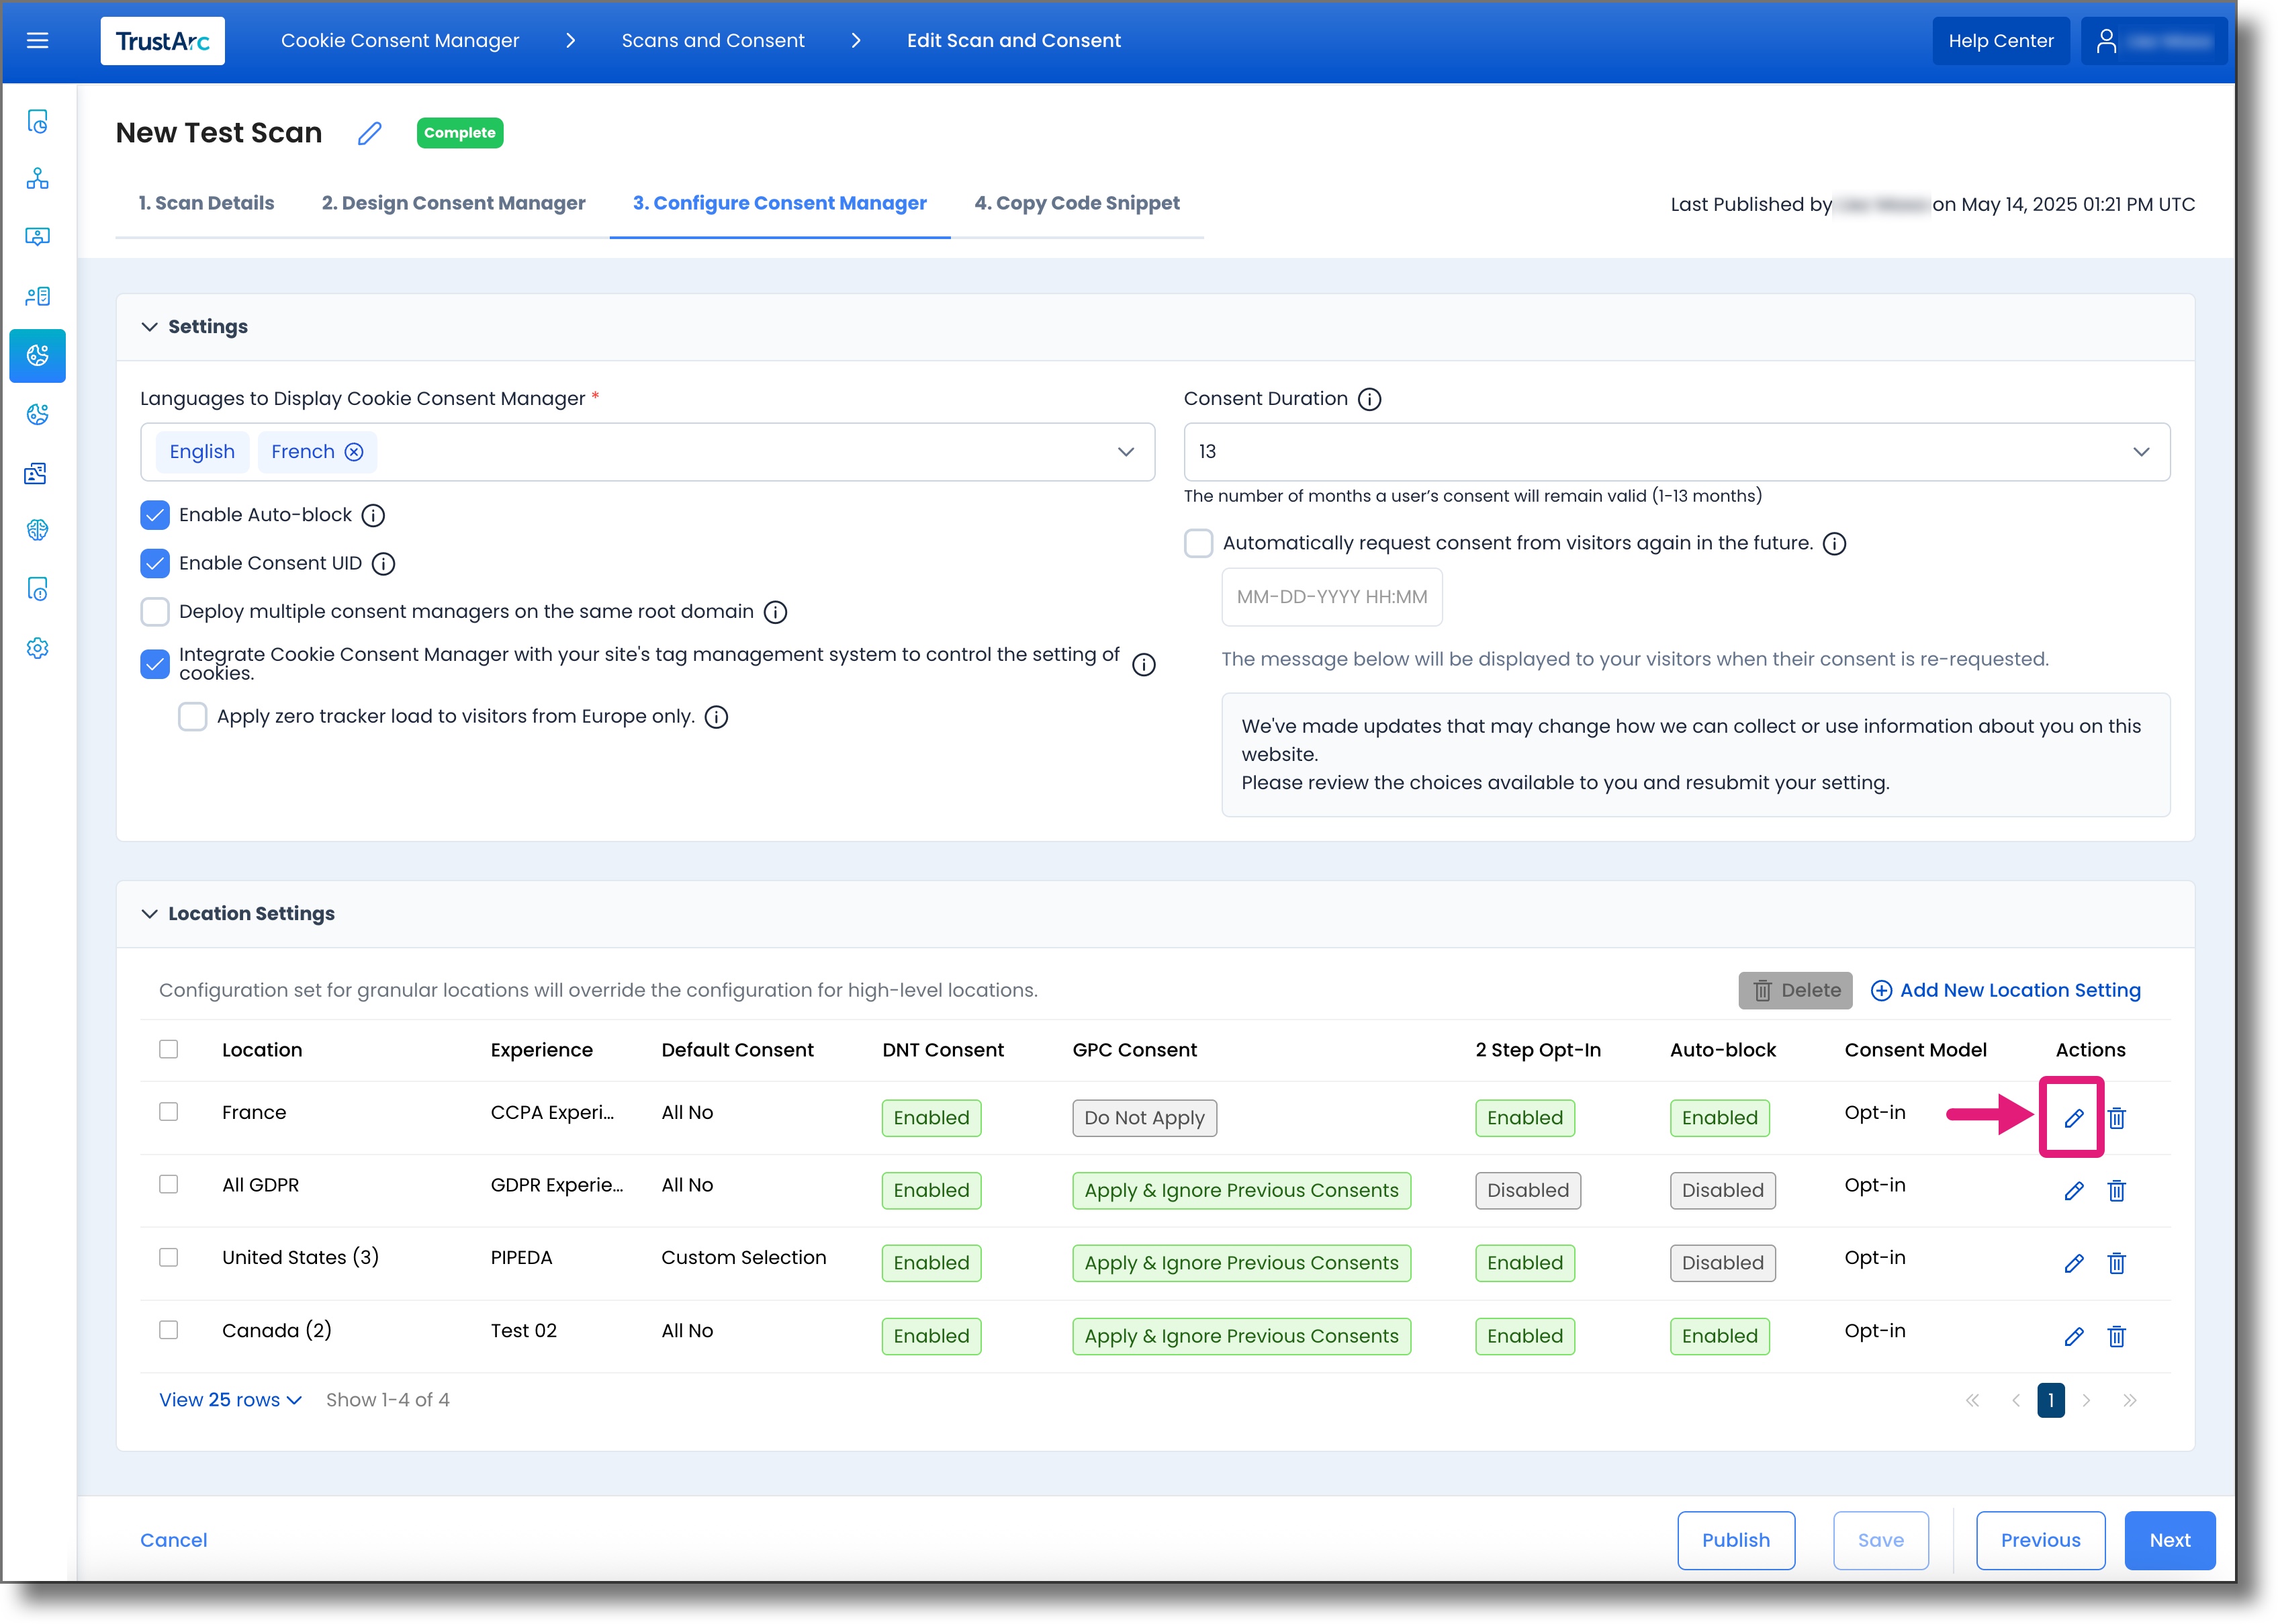Click the hierarchy diagram sidebar icon

(37, 178)
